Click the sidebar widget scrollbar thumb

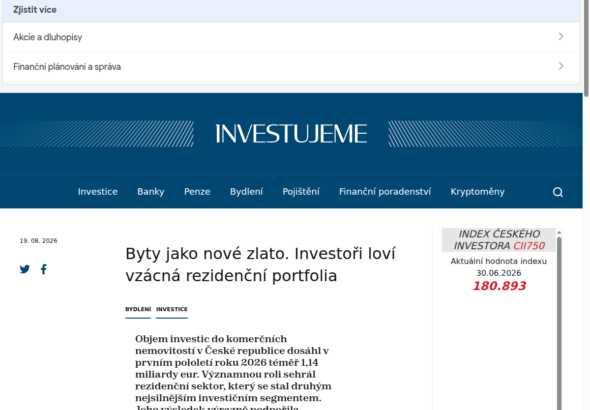point(559,323)
